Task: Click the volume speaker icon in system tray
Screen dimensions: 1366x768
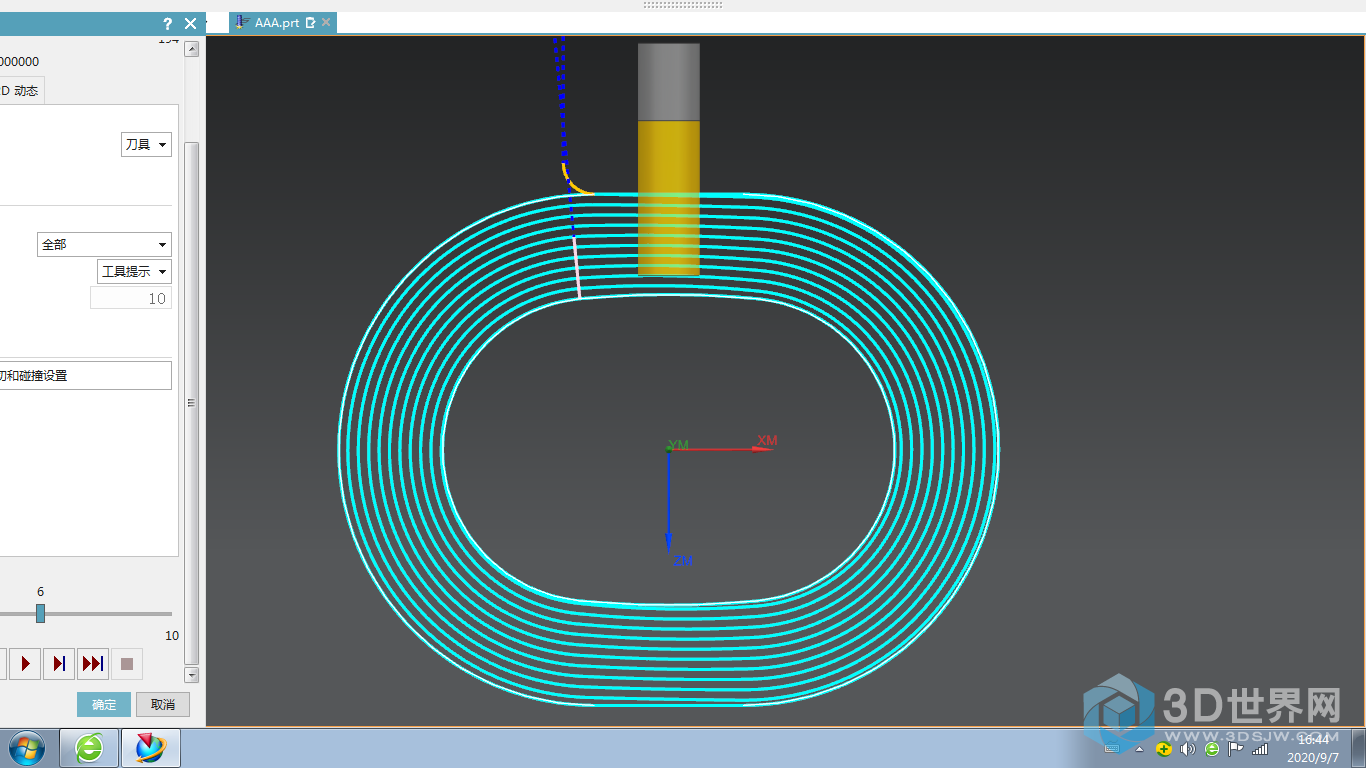Action: 1187,748
